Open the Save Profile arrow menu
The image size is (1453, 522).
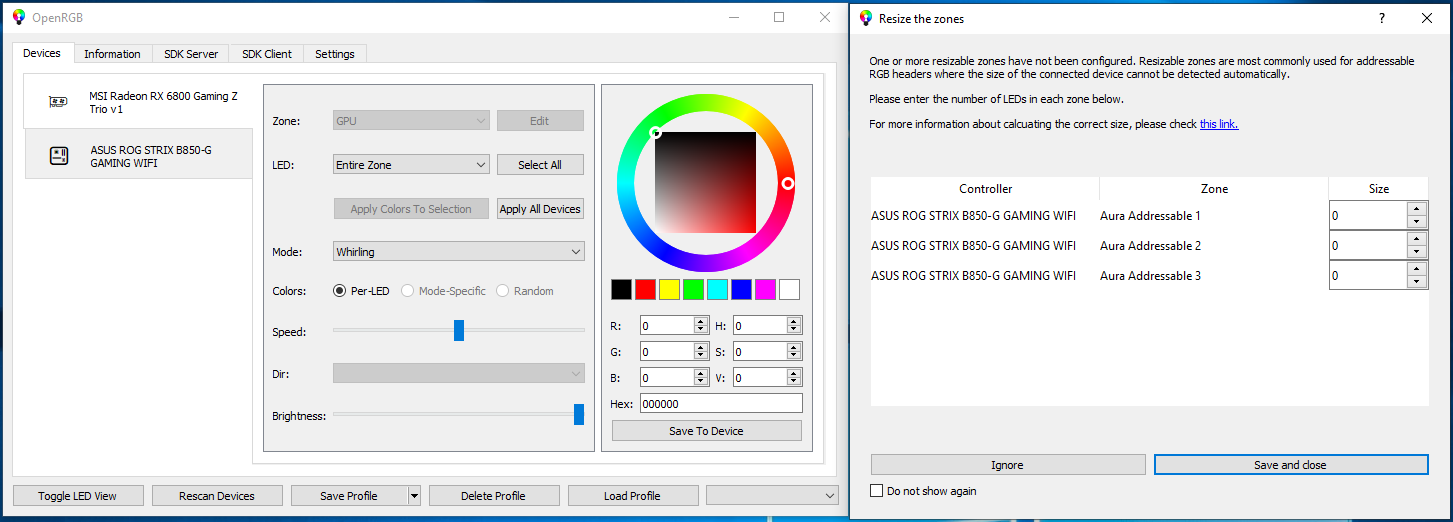coord(414,496)
